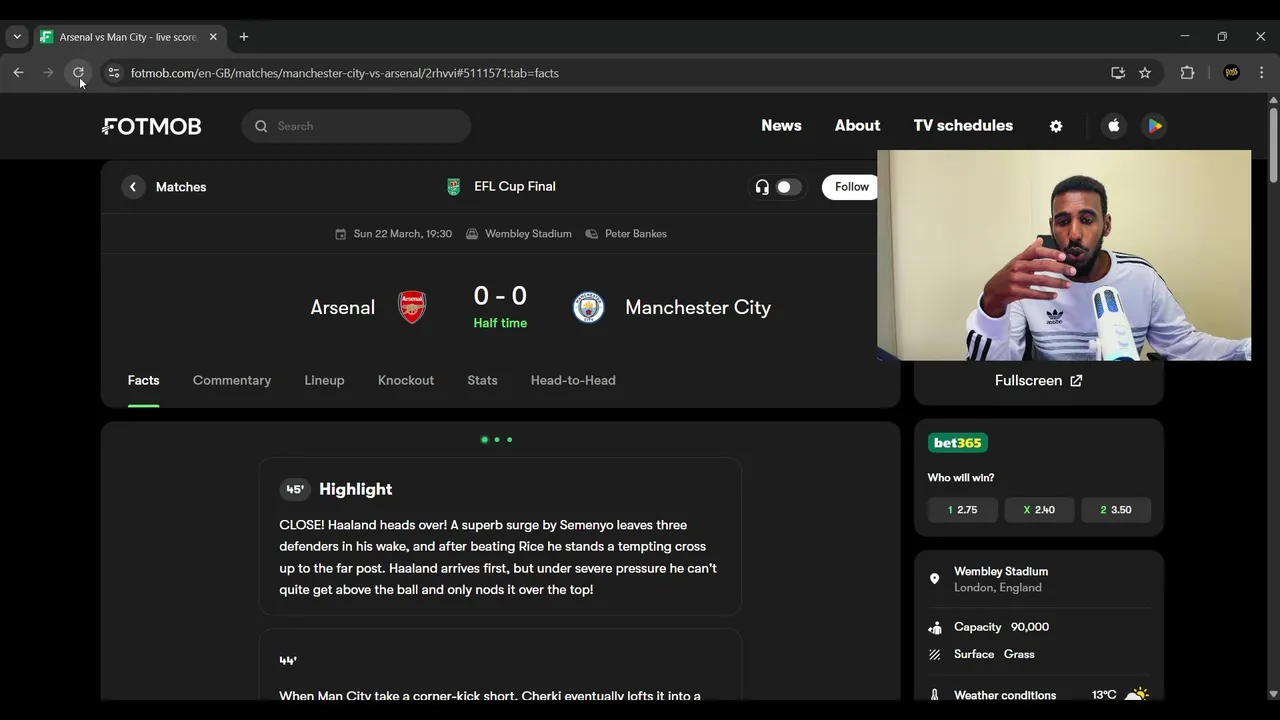
Task: Open TV schedules navigation link
Action: click(963, 126)
